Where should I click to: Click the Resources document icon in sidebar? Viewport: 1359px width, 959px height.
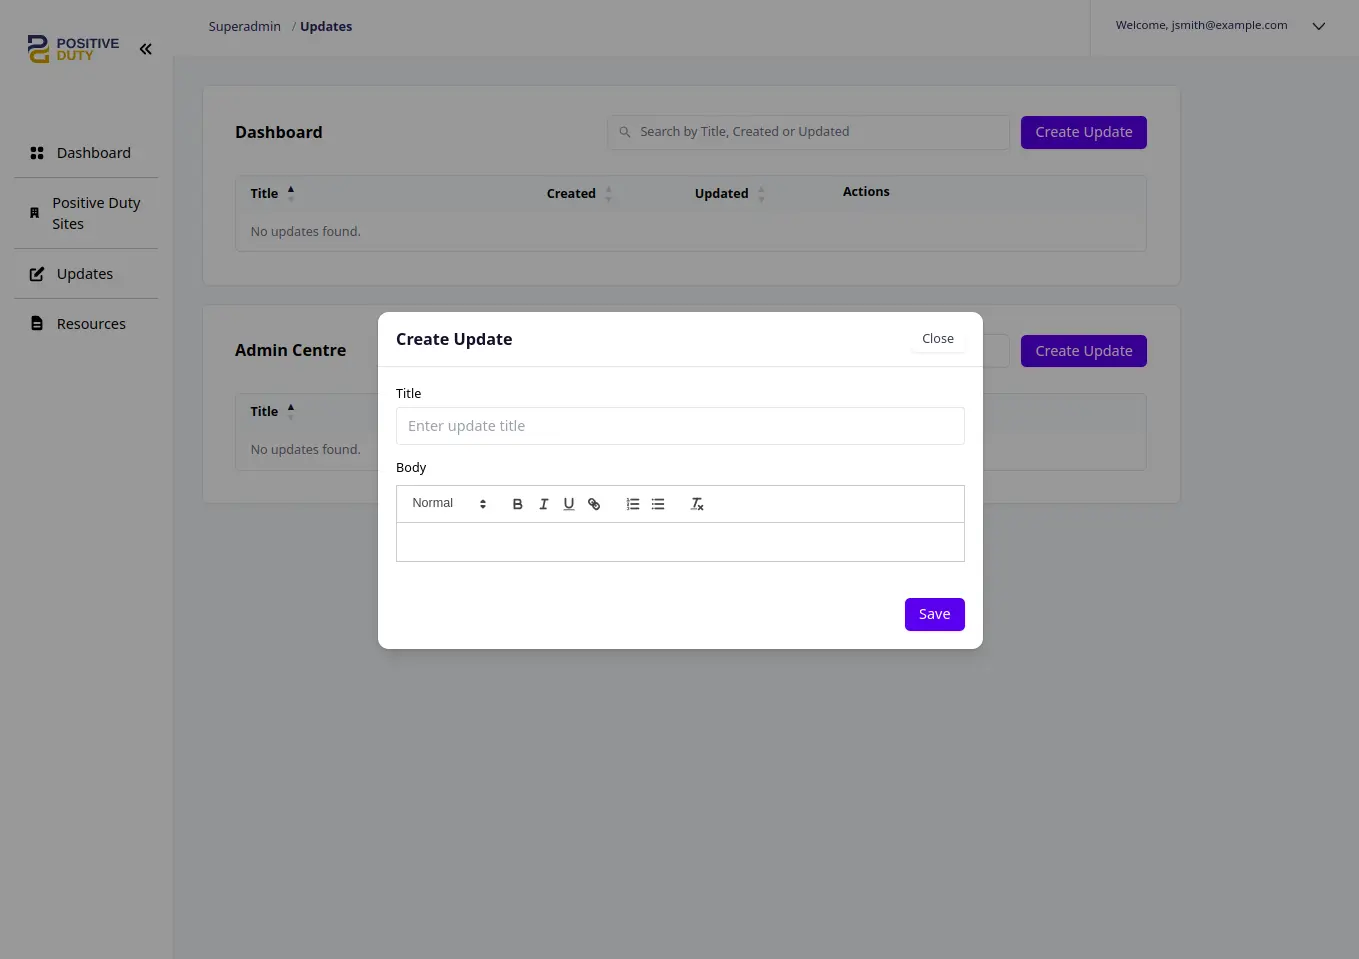click(37, 324)
